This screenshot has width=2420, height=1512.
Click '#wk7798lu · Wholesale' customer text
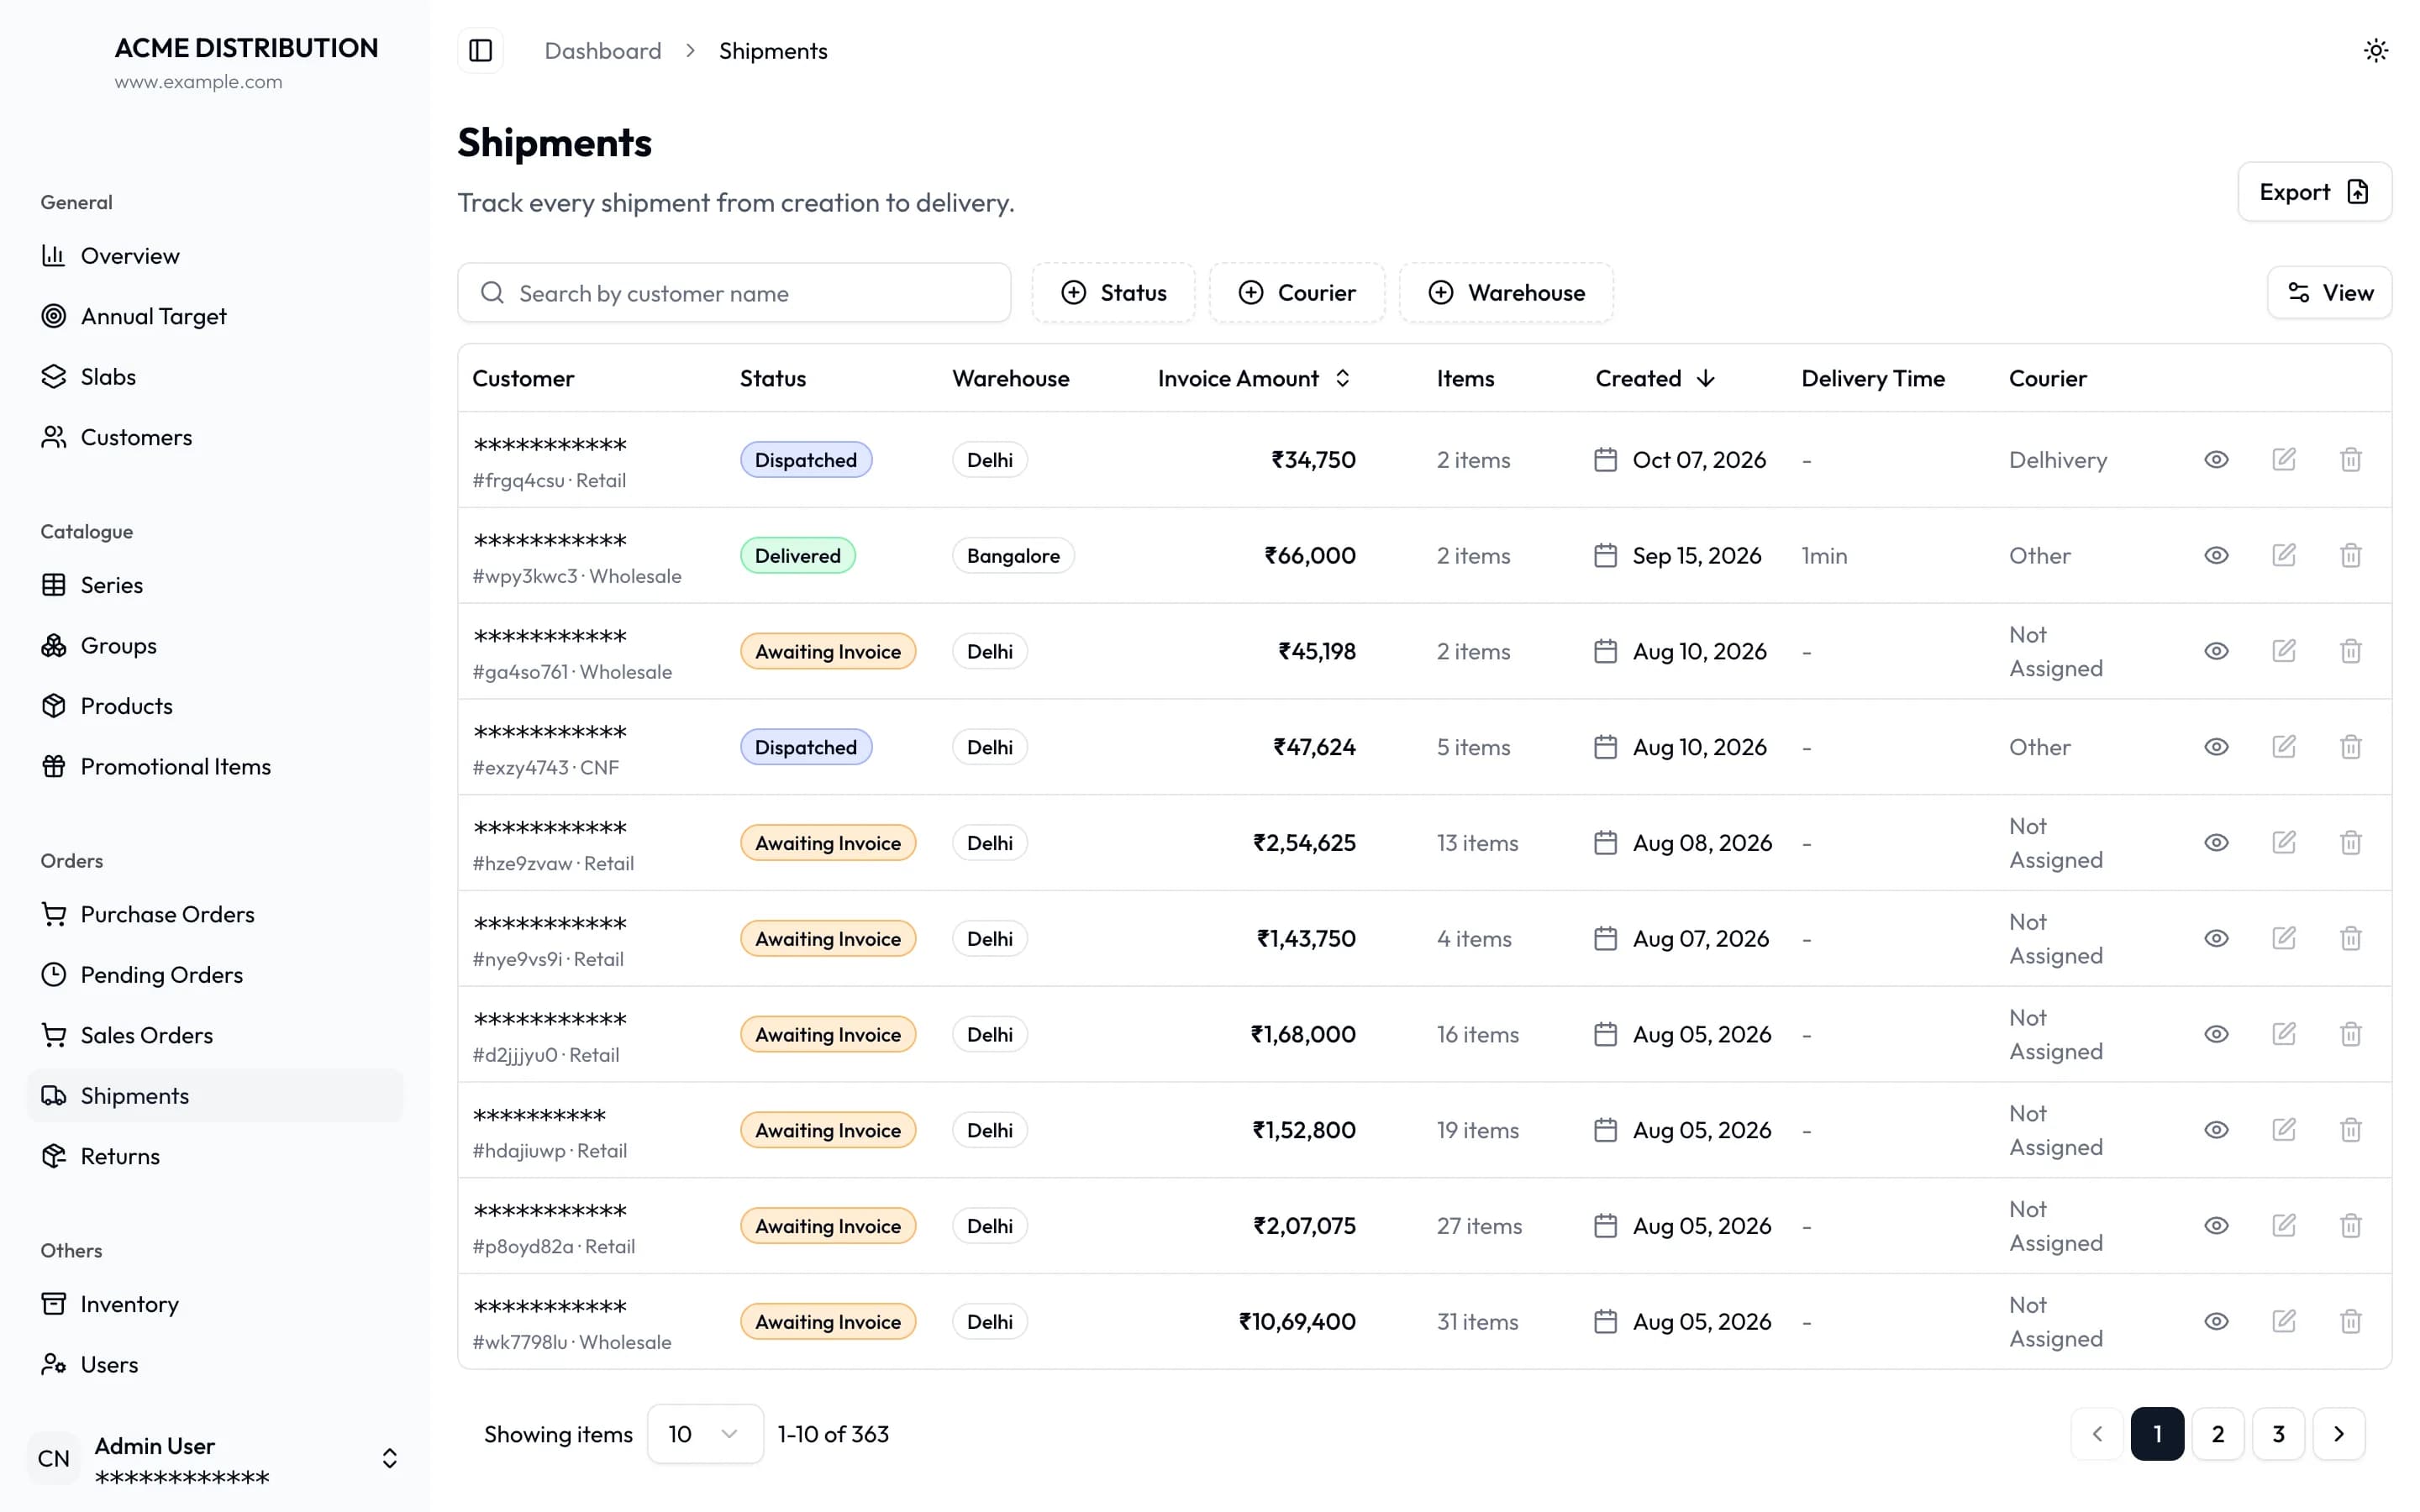571,1343
